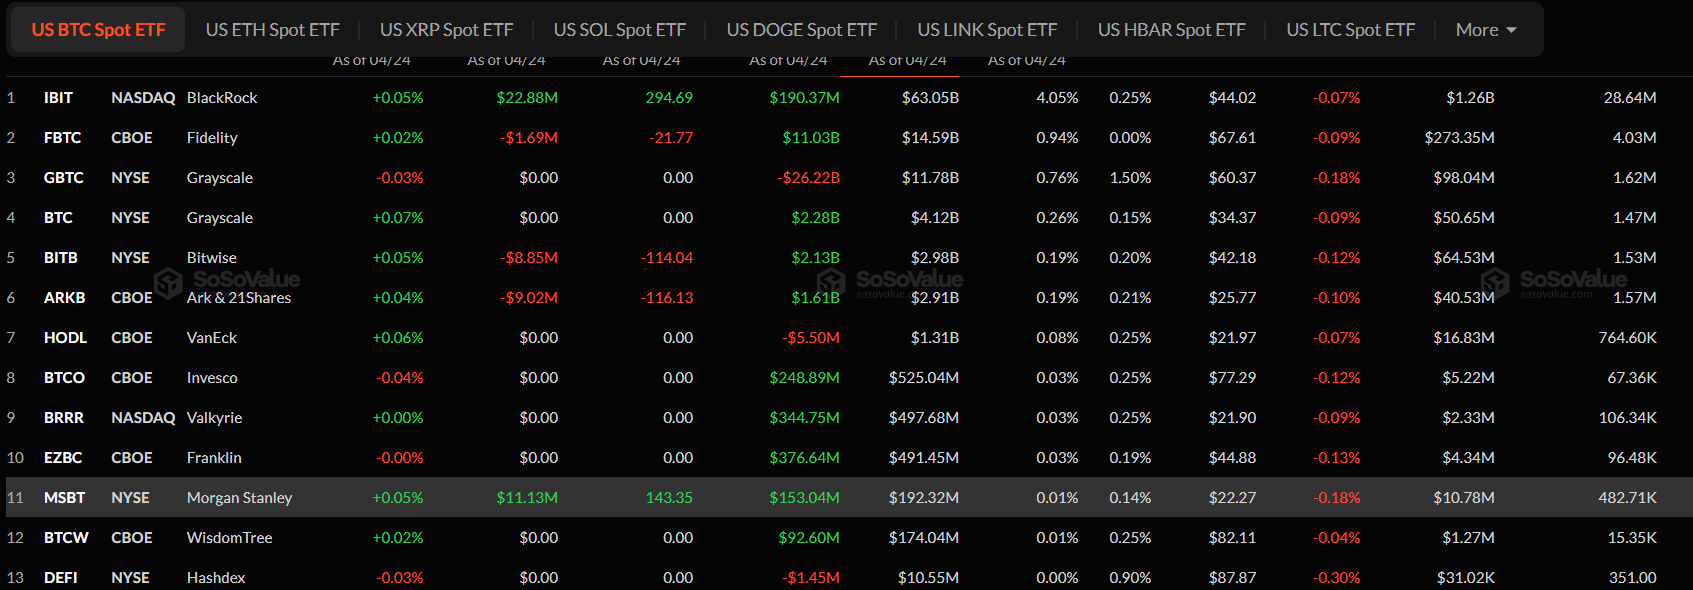1693x590 pixels.
Task: Open the HODL ticker
Action: (65, 338)
